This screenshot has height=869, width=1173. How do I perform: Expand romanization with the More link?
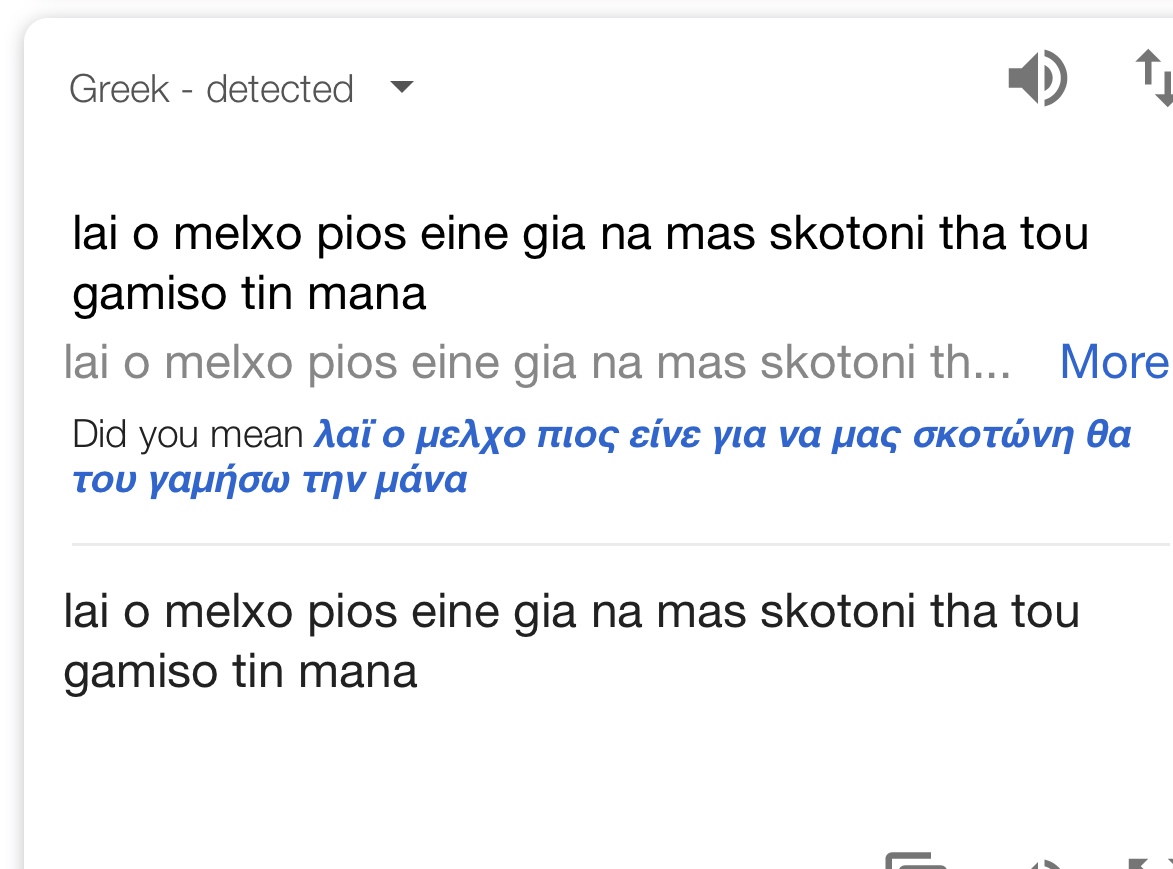1114,362
